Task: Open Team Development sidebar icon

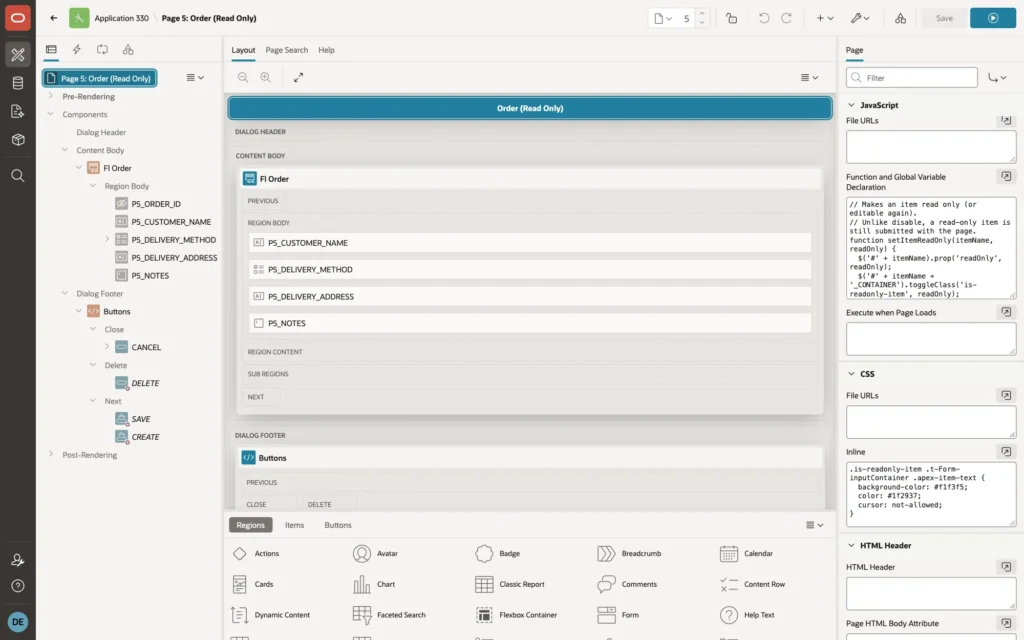Action: click(x=18, y=111)
